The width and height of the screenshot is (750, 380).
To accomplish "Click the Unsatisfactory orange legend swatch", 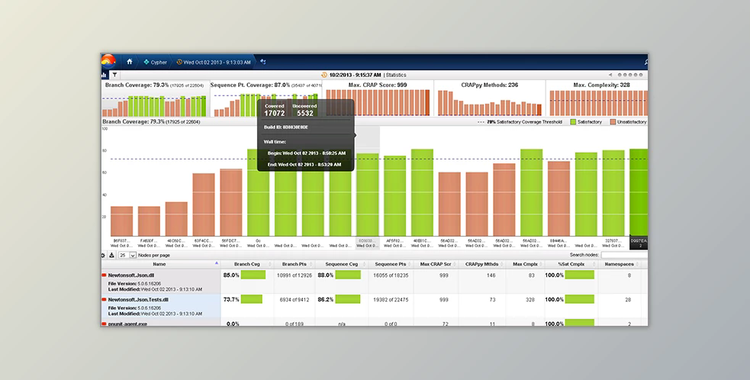I will pos(613,122).
